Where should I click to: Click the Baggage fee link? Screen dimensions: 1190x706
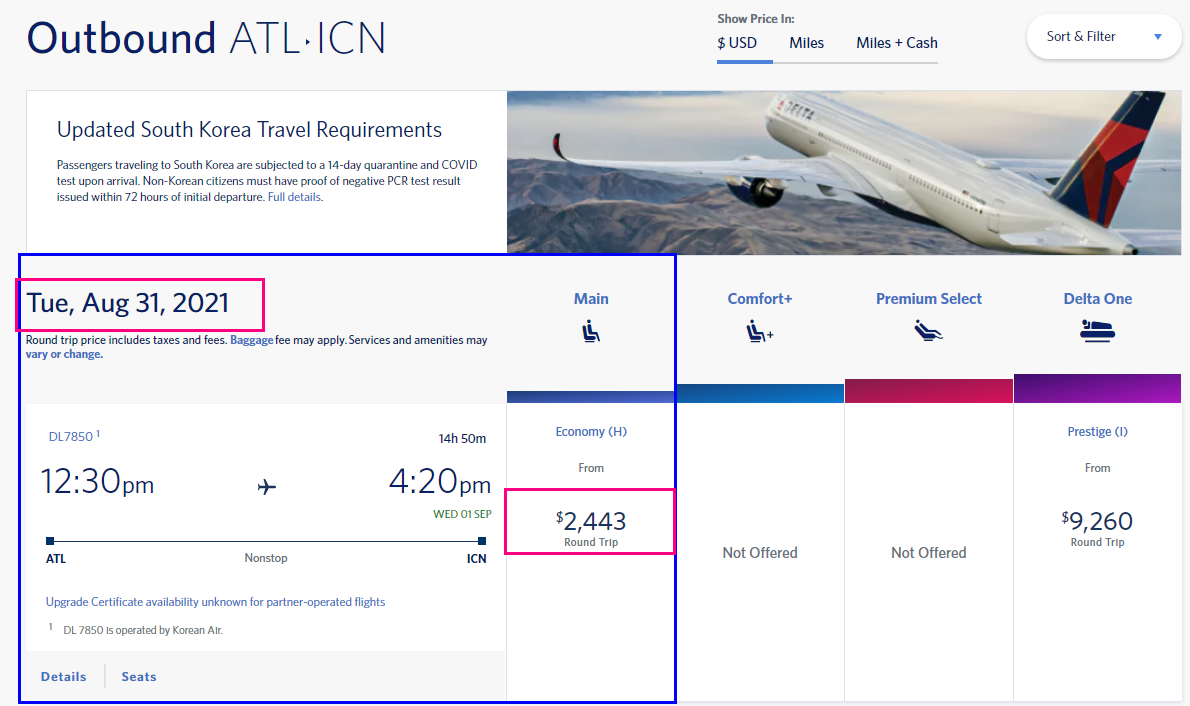coord(251,340)
